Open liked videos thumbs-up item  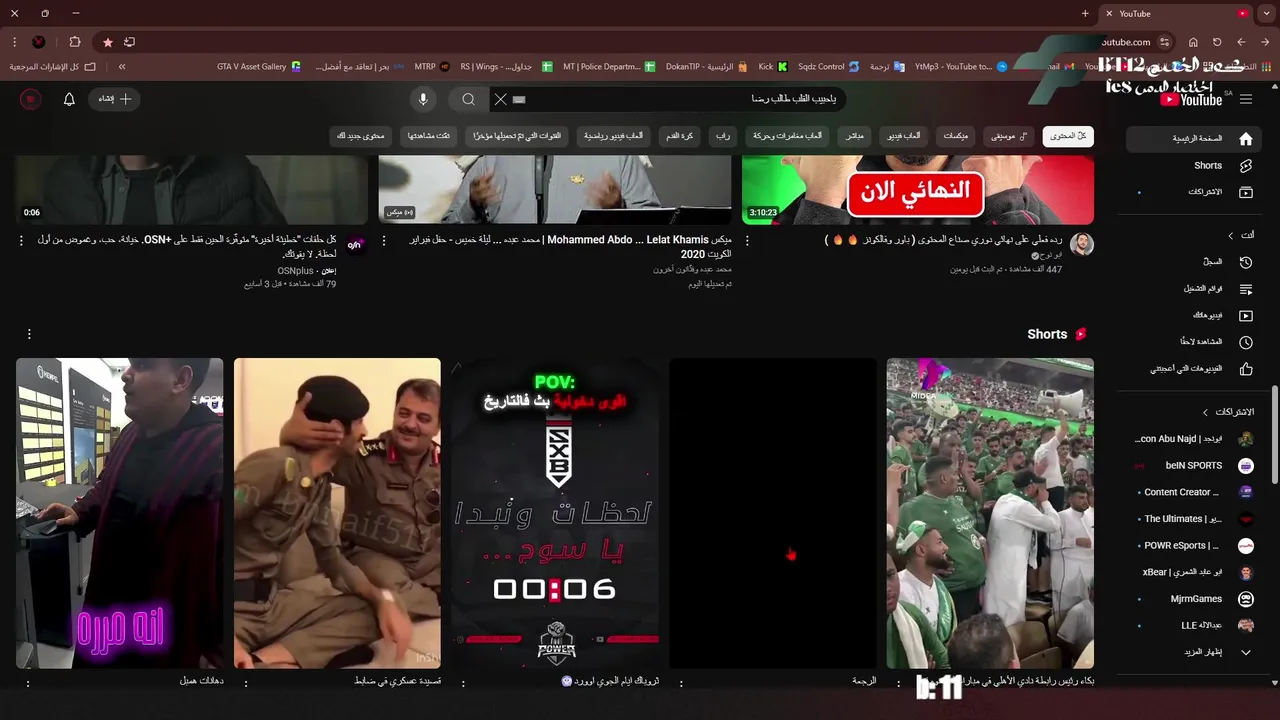[1245, 369]
